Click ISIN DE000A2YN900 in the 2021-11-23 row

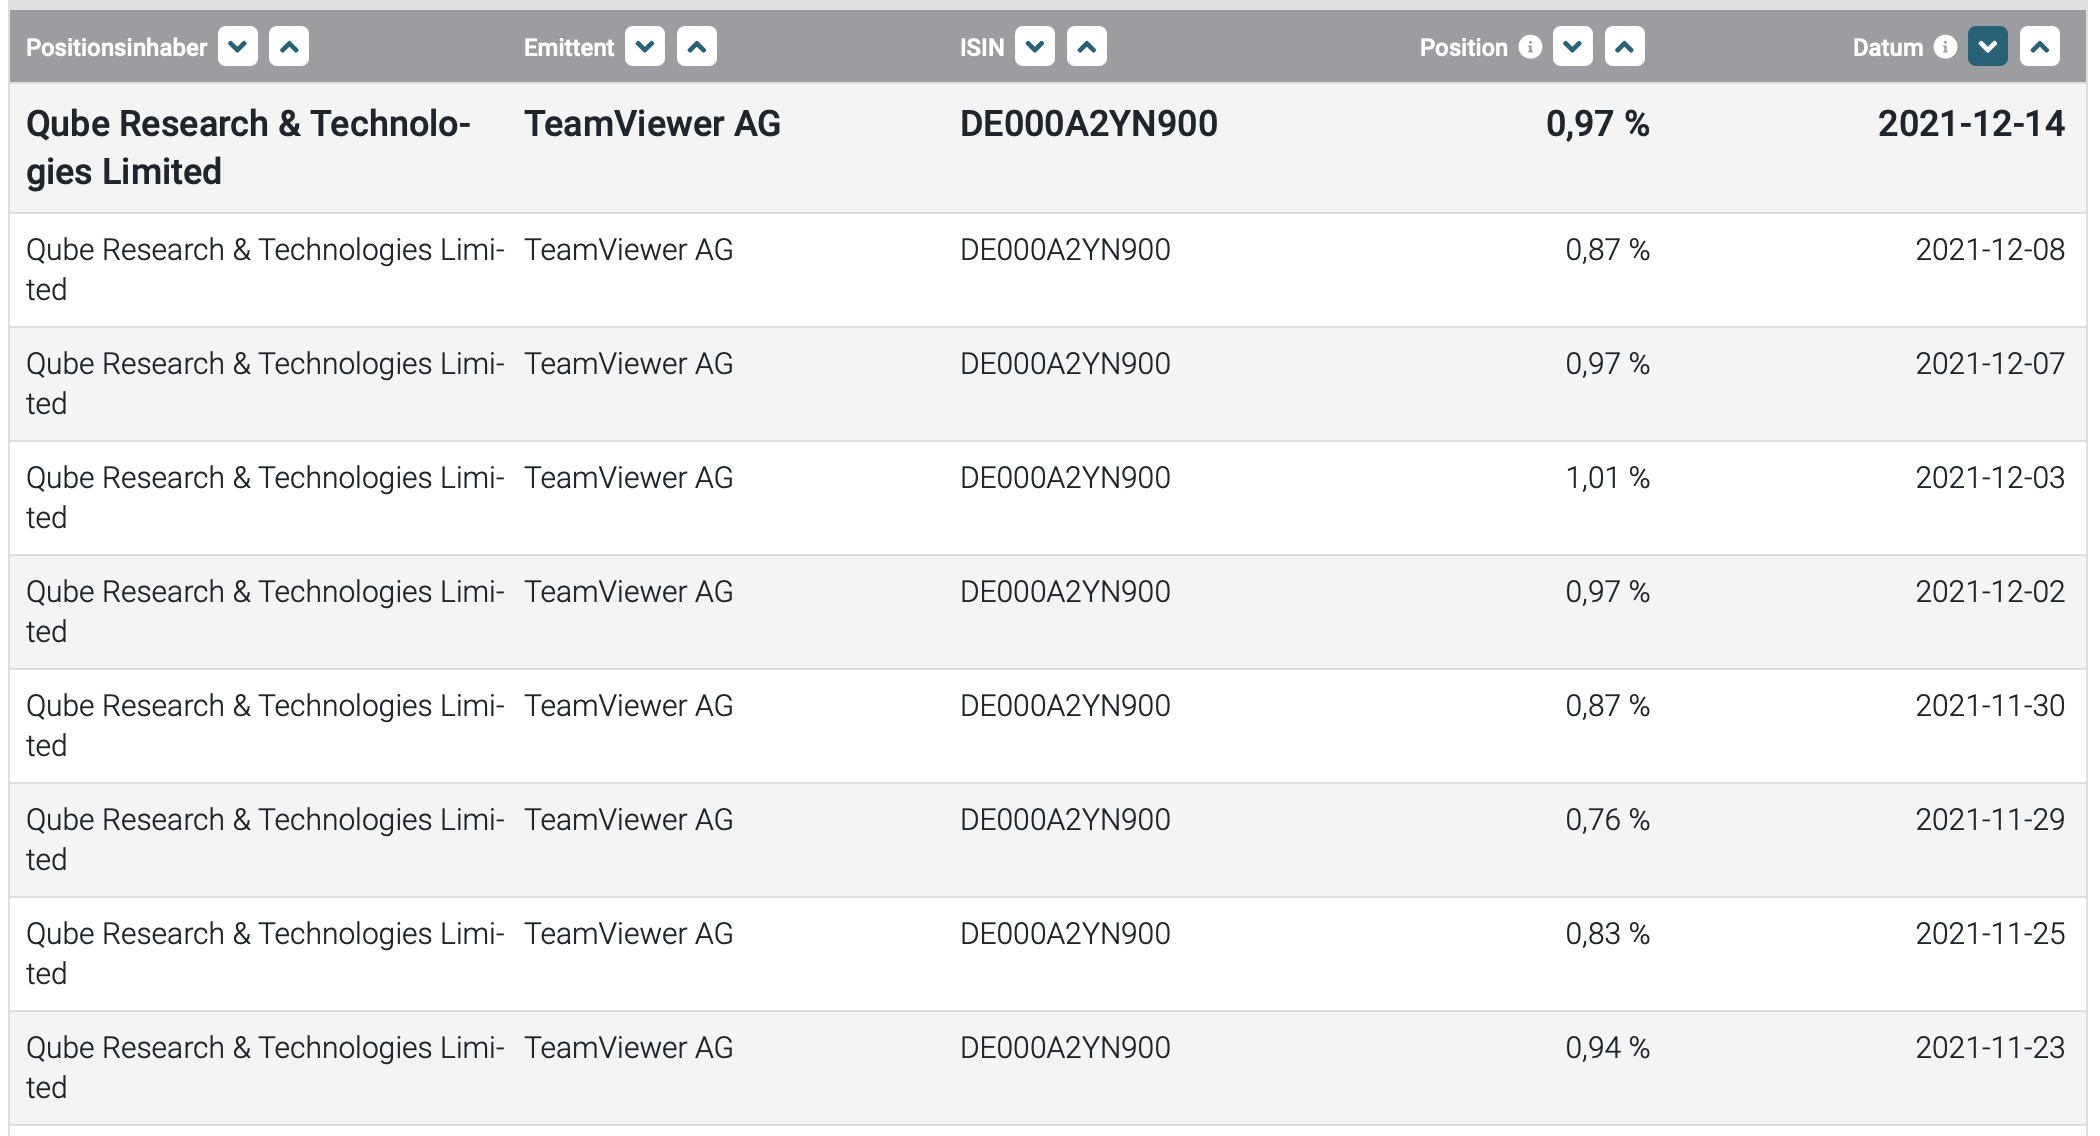click(1065, 1048)
